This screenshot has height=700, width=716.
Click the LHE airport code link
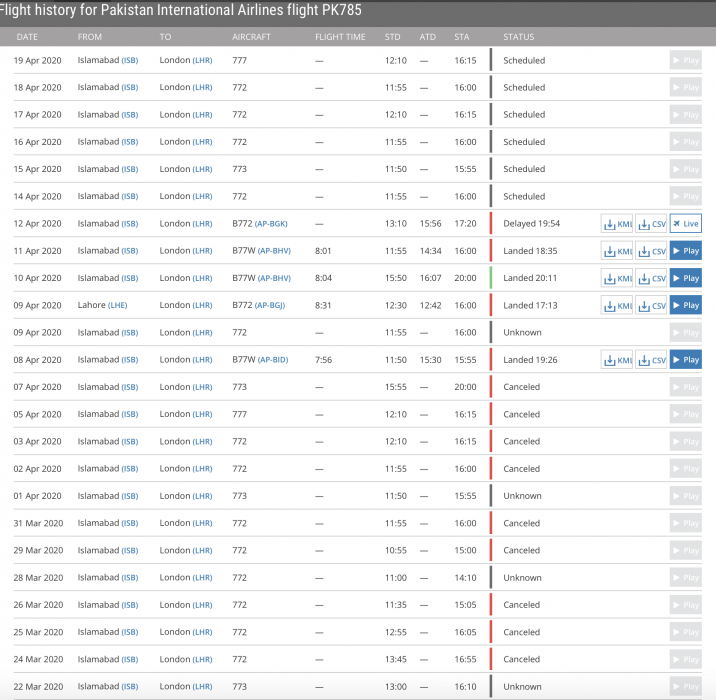click(119, 305)
